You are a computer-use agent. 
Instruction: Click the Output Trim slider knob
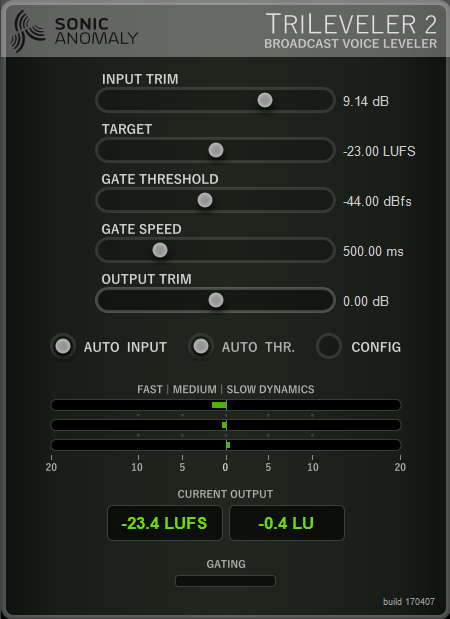pyautogui.click(x=216, y=300)
